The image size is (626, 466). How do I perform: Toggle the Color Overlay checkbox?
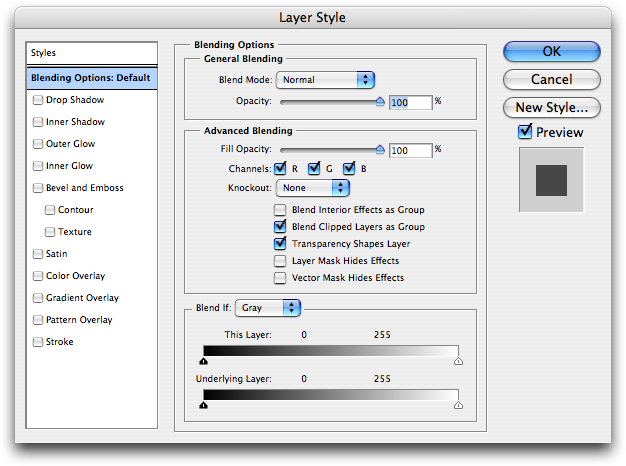pyautogui.click(x=38, y=276)
